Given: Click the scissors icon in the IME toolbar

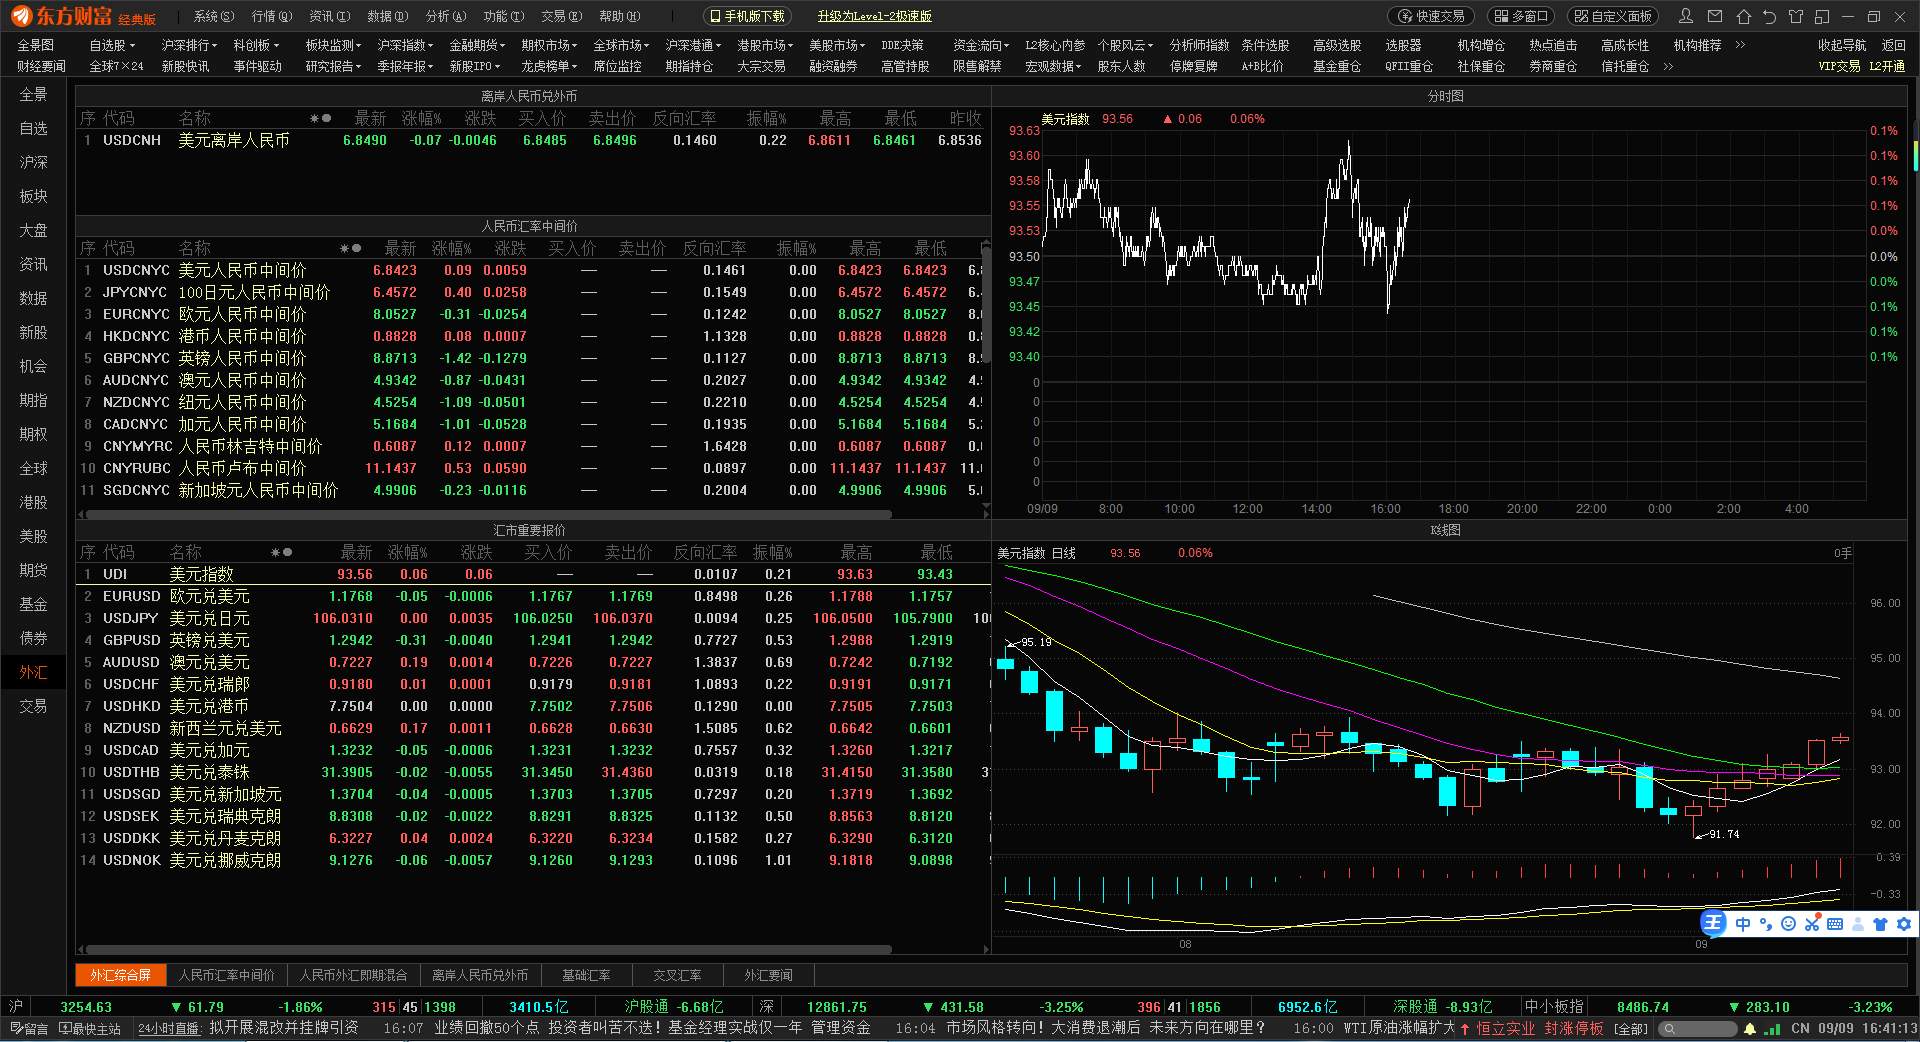Looking at the screenshot, I should coord(1812,924).
